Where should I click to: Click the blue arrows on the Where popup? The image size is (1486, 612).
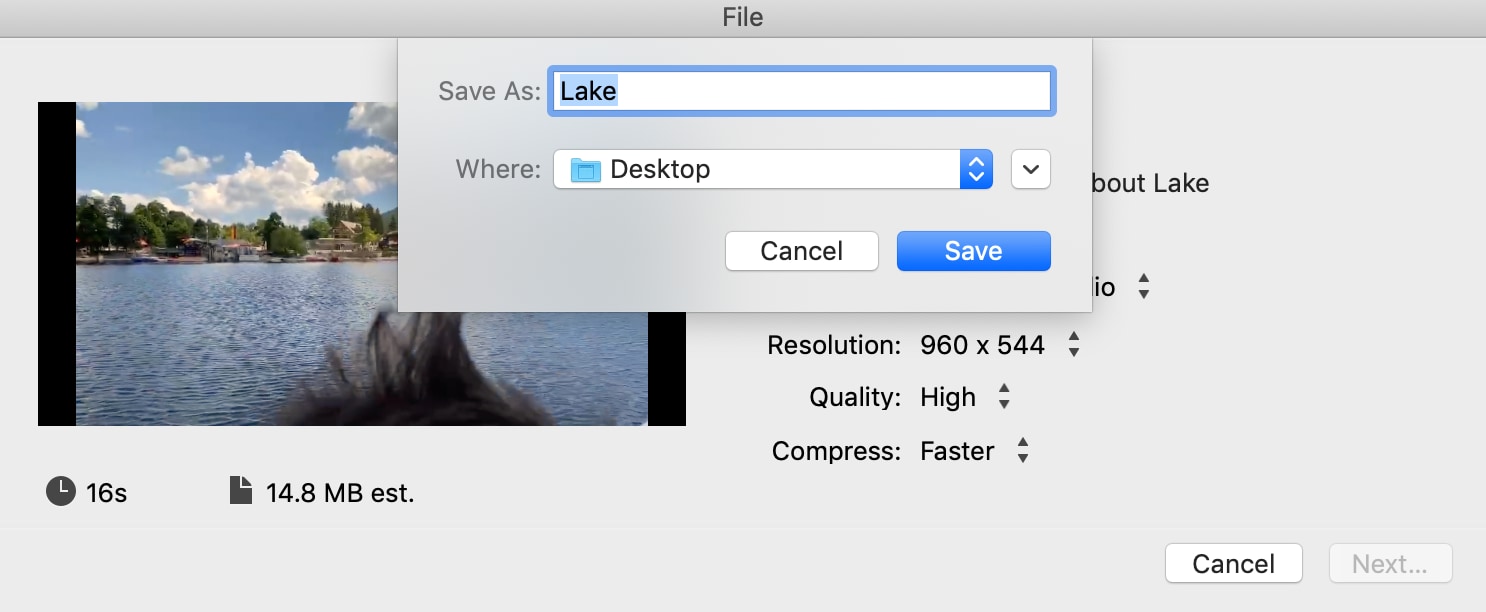[x=976, y=169]
